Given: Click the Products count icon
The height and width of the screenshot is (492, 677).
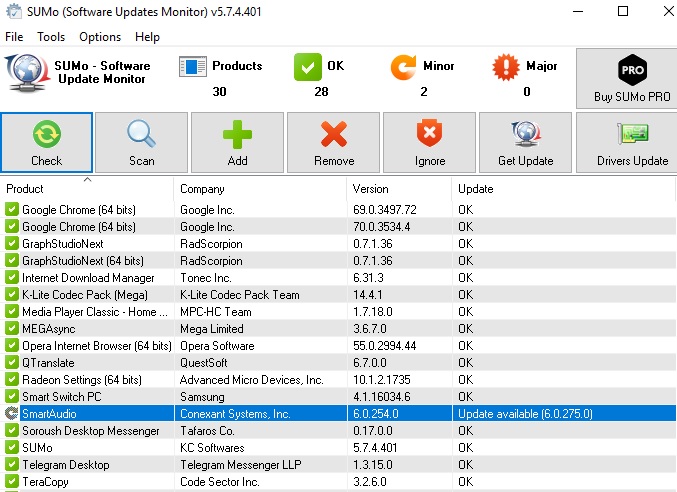Looking at the screenshot, I should tap(193, 67).
